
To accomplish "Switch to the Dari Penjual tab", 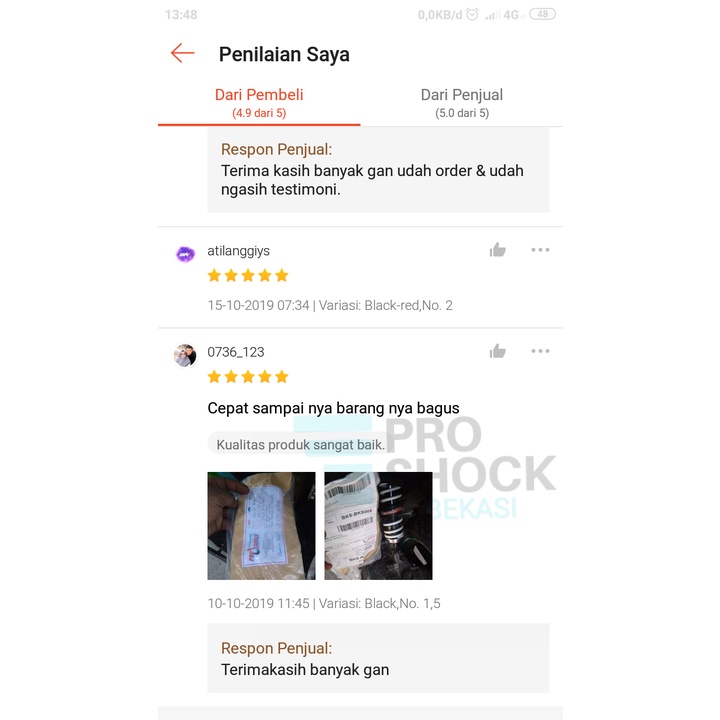I will pos(461,103).
